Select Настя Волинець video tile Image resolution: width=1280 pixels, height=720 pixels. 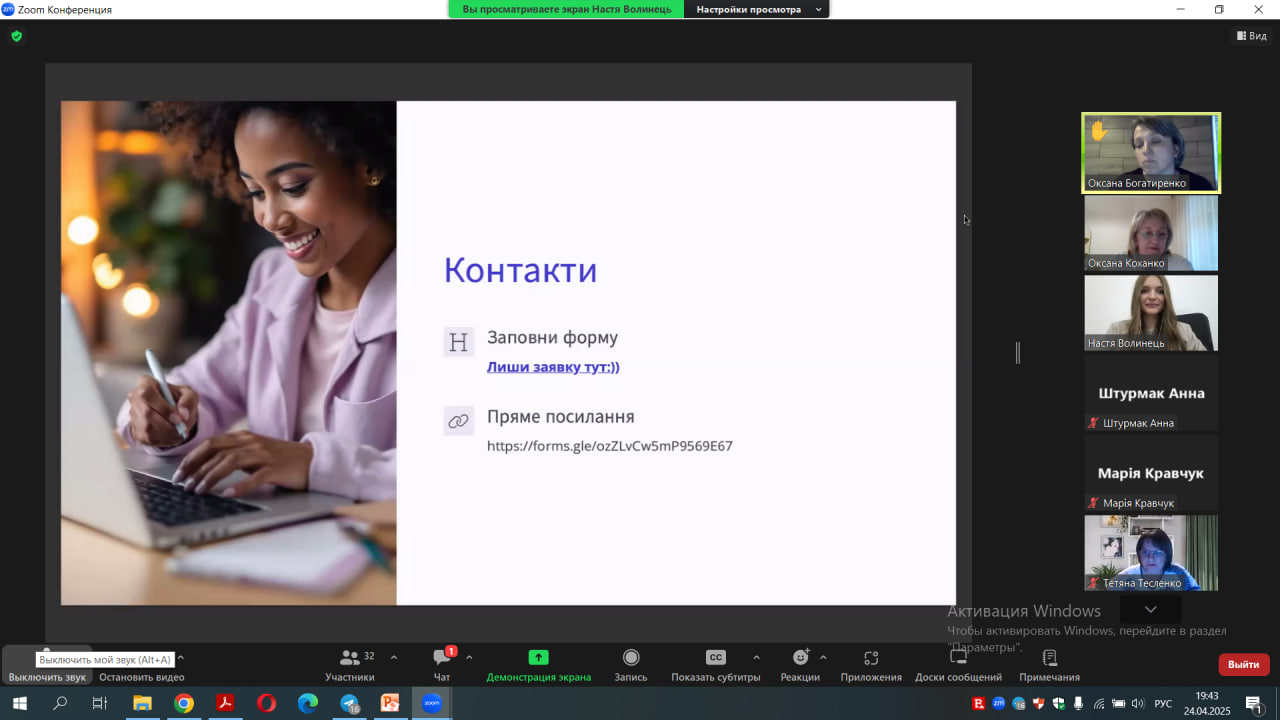click(1151, 313)
